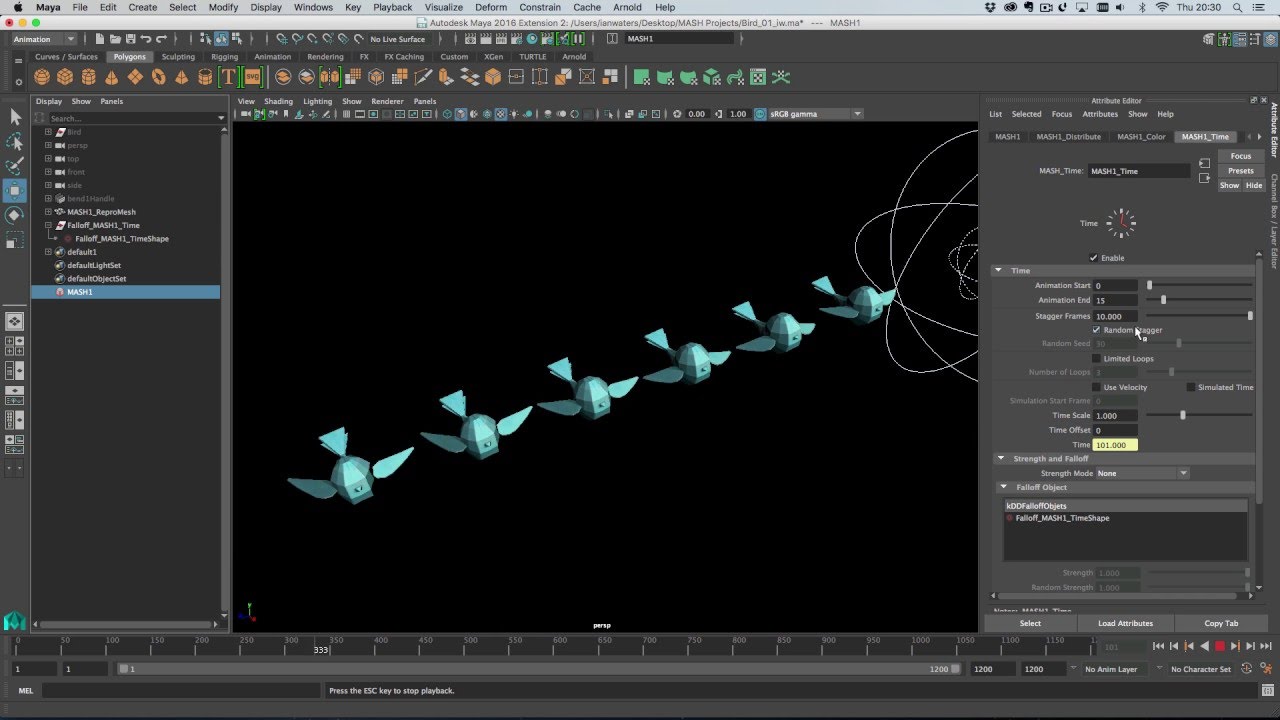Create a polygon sphere from the shelf
Screen dimensions: 1280x720
(x=42, y=77)
